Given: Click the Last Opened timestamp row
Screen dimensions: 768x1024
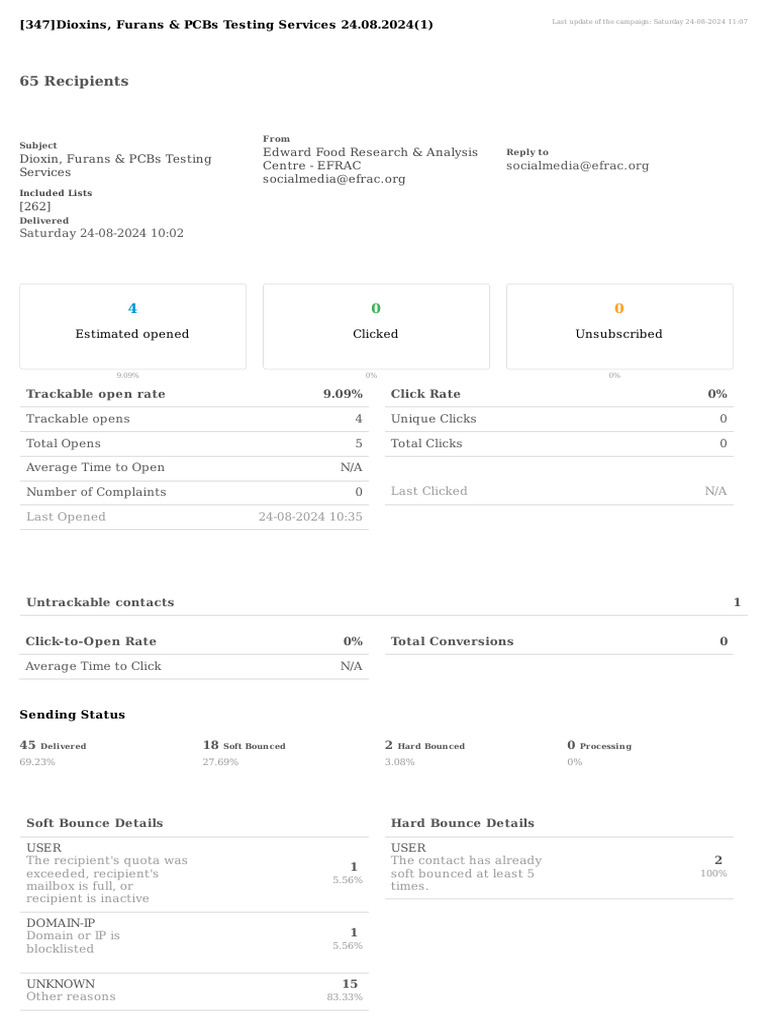Looking at the screenshot, I should point(194,517).
